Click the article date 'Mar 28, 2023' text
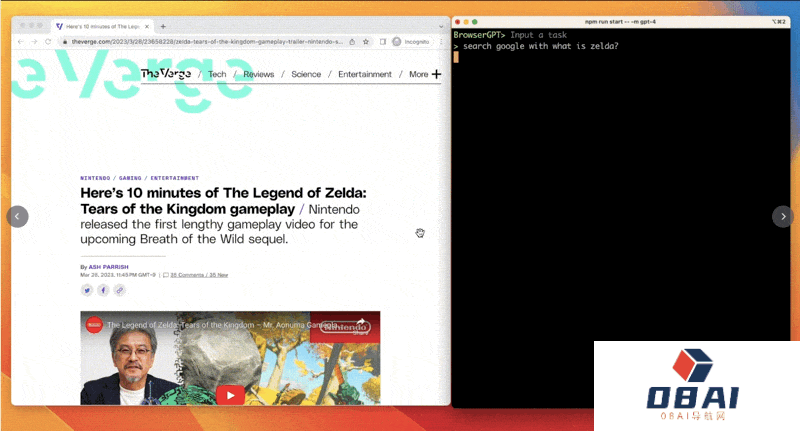The width and height of the screenshot is (800, 431). (x=118, y=275)
